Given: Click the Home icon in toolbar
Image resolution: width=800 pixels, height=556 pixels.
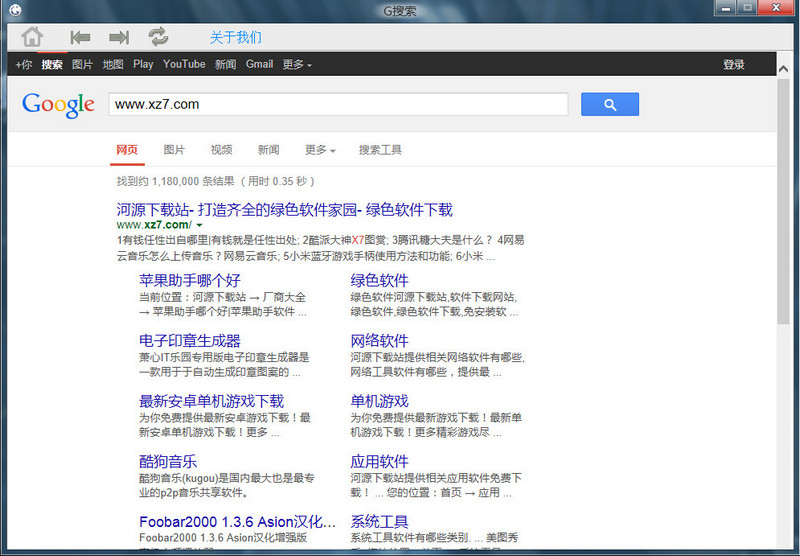Looking at the screenshot, I should click(x=32, y=37).
